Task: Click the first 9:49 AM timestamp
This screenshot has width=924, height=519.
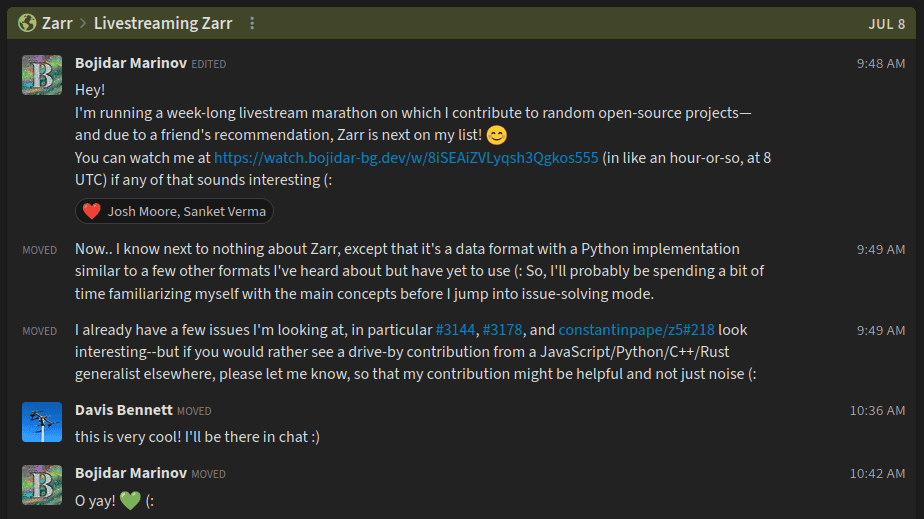Action: [880, 250]
